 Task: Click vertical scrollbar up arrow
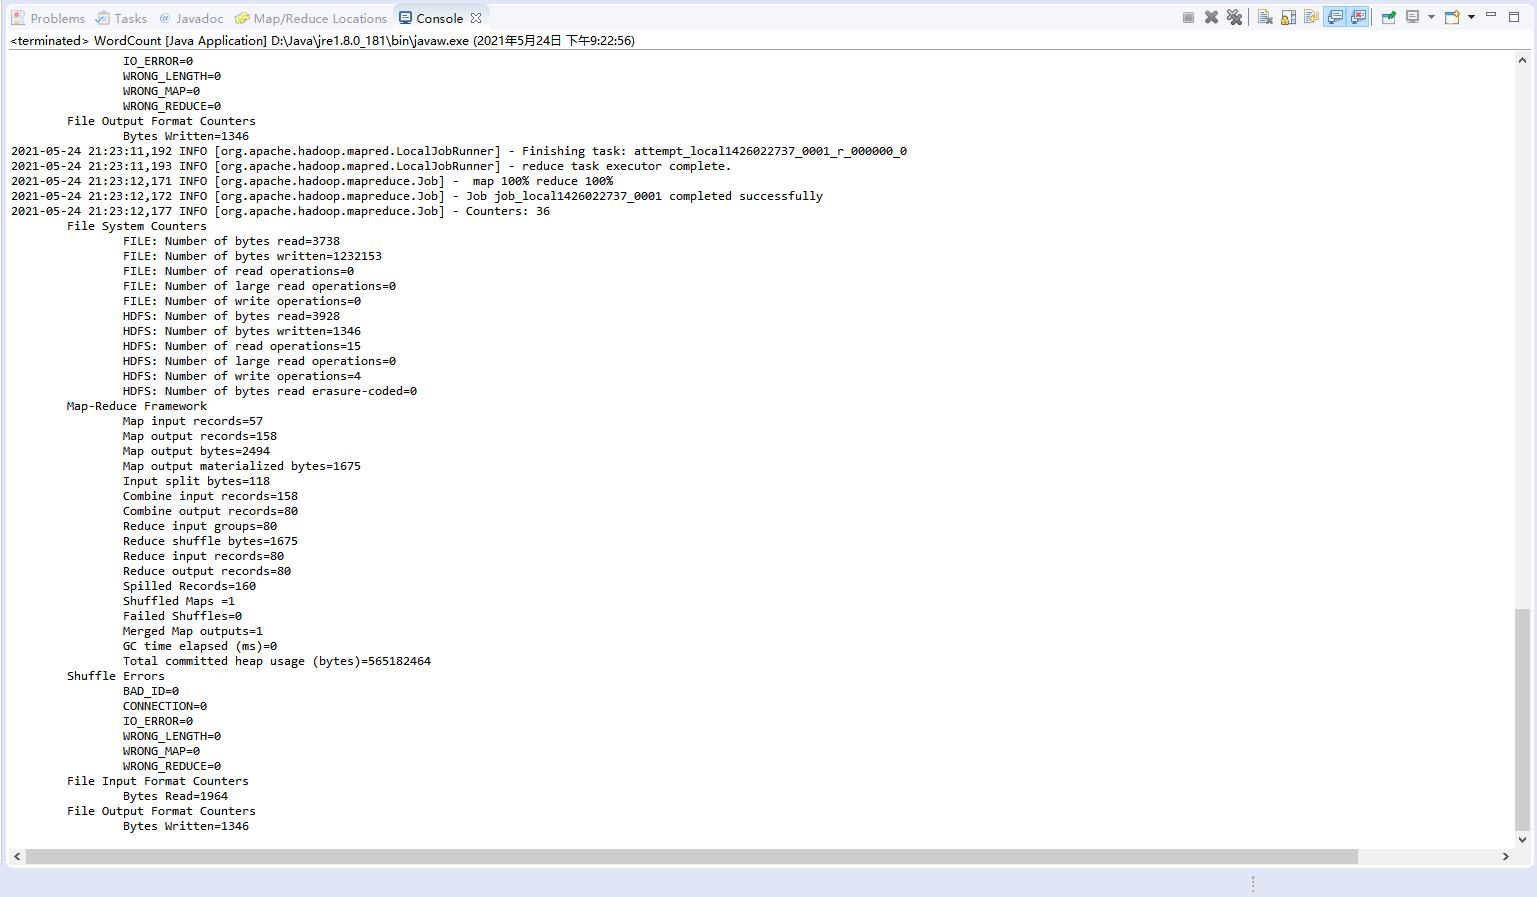pos(1522,60)
